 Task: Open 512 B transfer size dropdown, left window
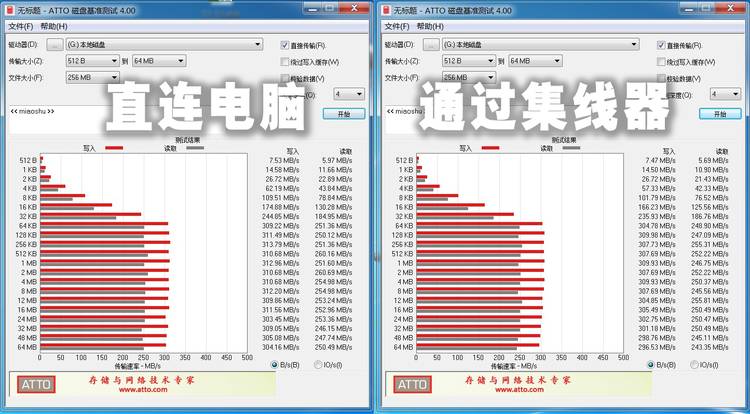pos(92,61)
